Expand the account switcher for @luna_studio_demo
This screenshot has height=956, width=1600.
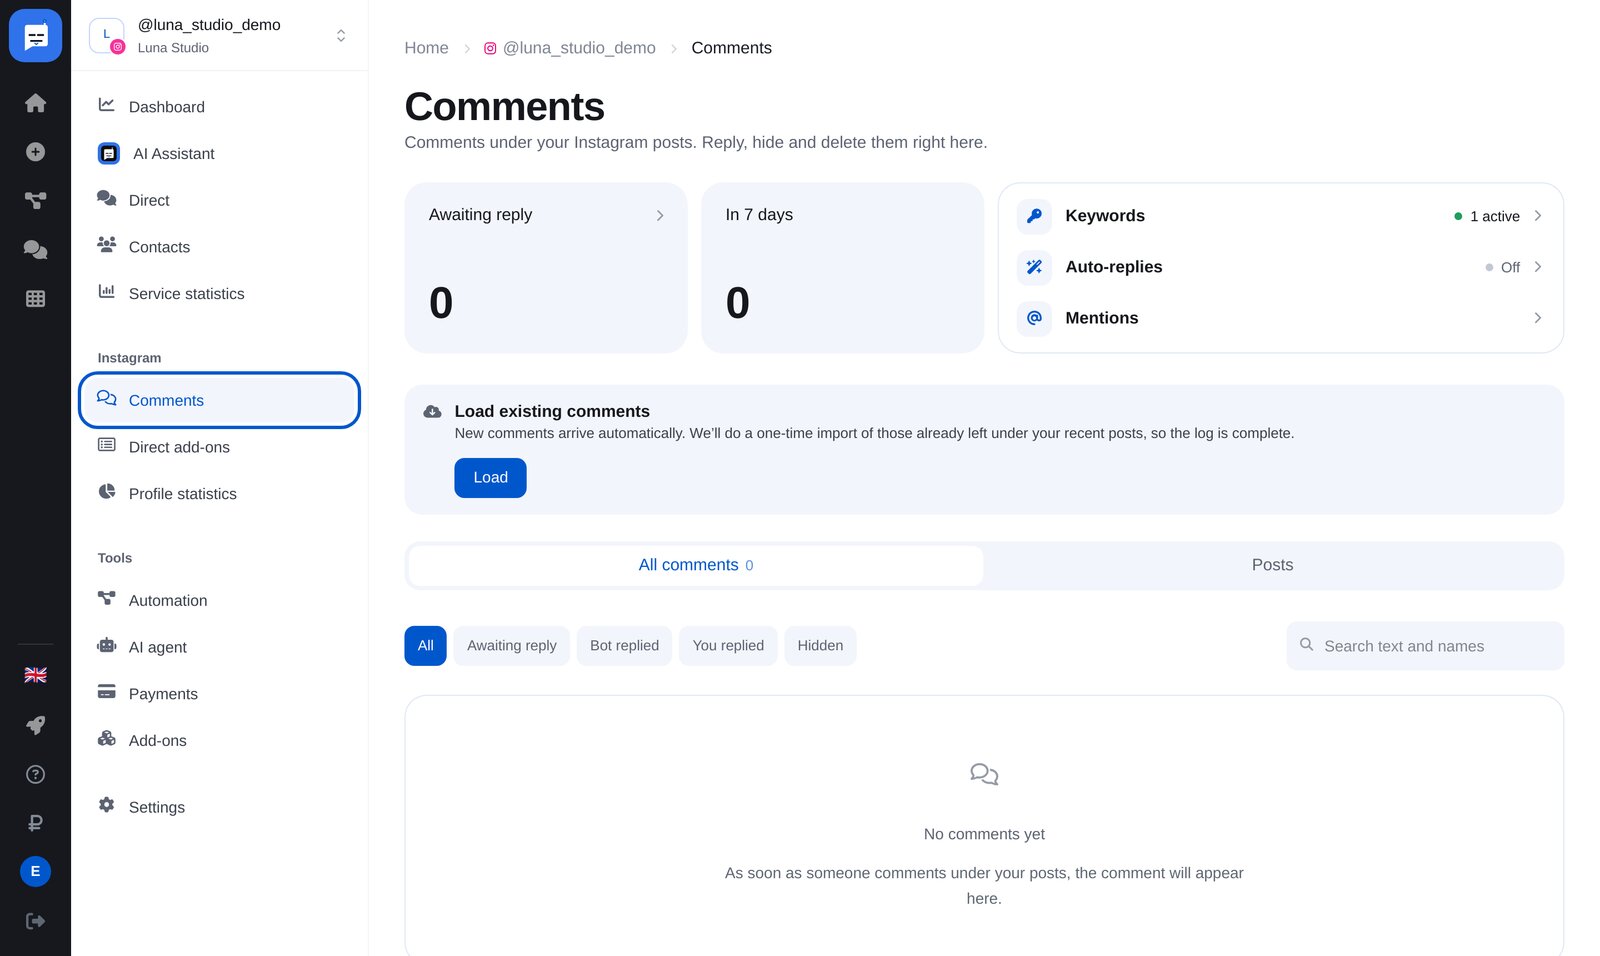tap(341, 36)
